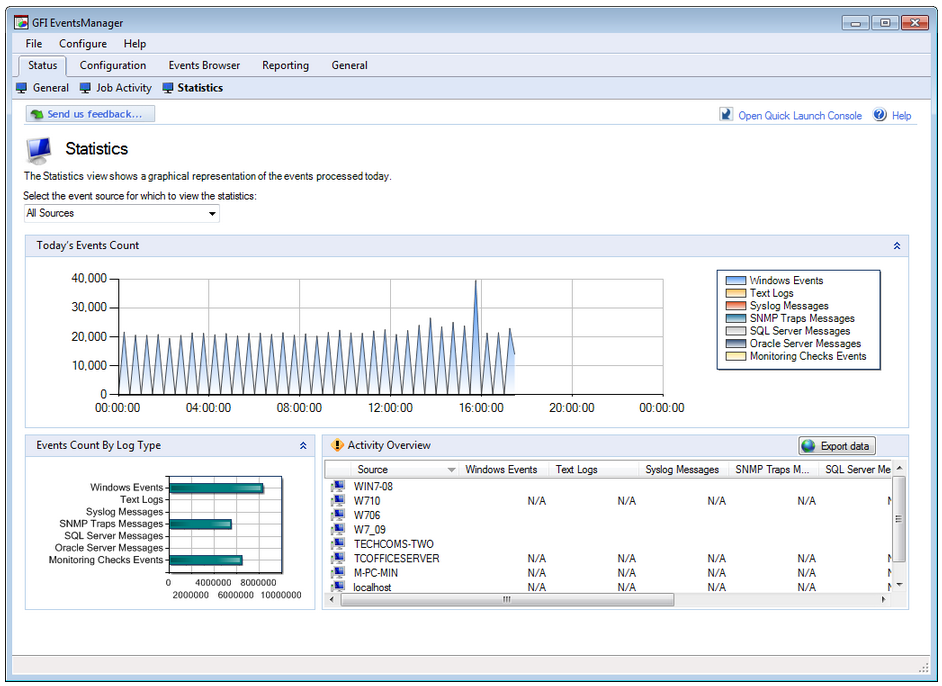The height and width of the screenshot is (686, 942).
Task: Select the TECHCOMS-TWO source row
Action: (609, 544)
